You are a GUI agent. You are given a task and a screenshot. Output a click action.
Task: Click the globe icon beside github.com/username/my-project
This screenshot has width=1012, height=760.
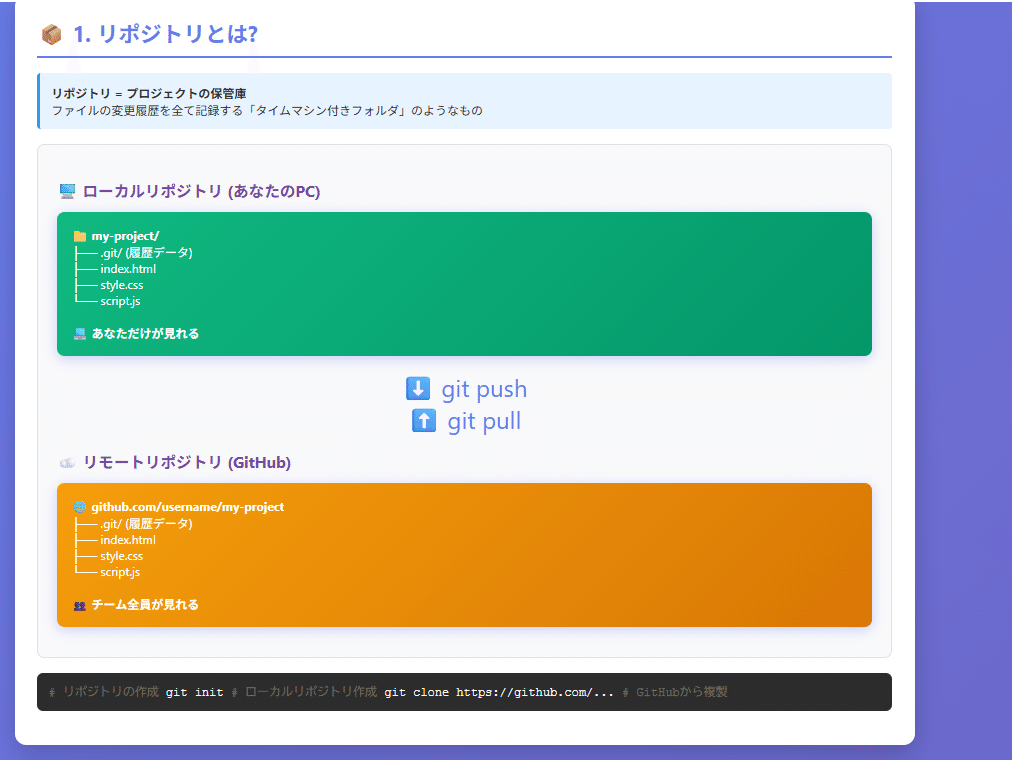pos(78,507)
